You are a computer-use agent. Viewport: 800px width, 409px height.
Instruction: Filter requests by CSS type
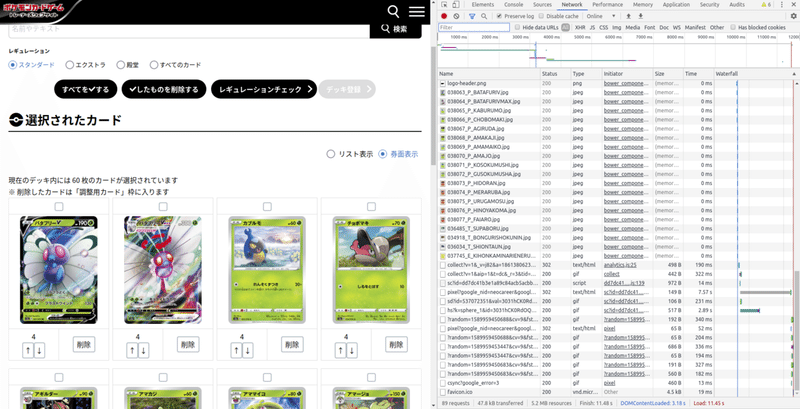click(x=604, y=28)
